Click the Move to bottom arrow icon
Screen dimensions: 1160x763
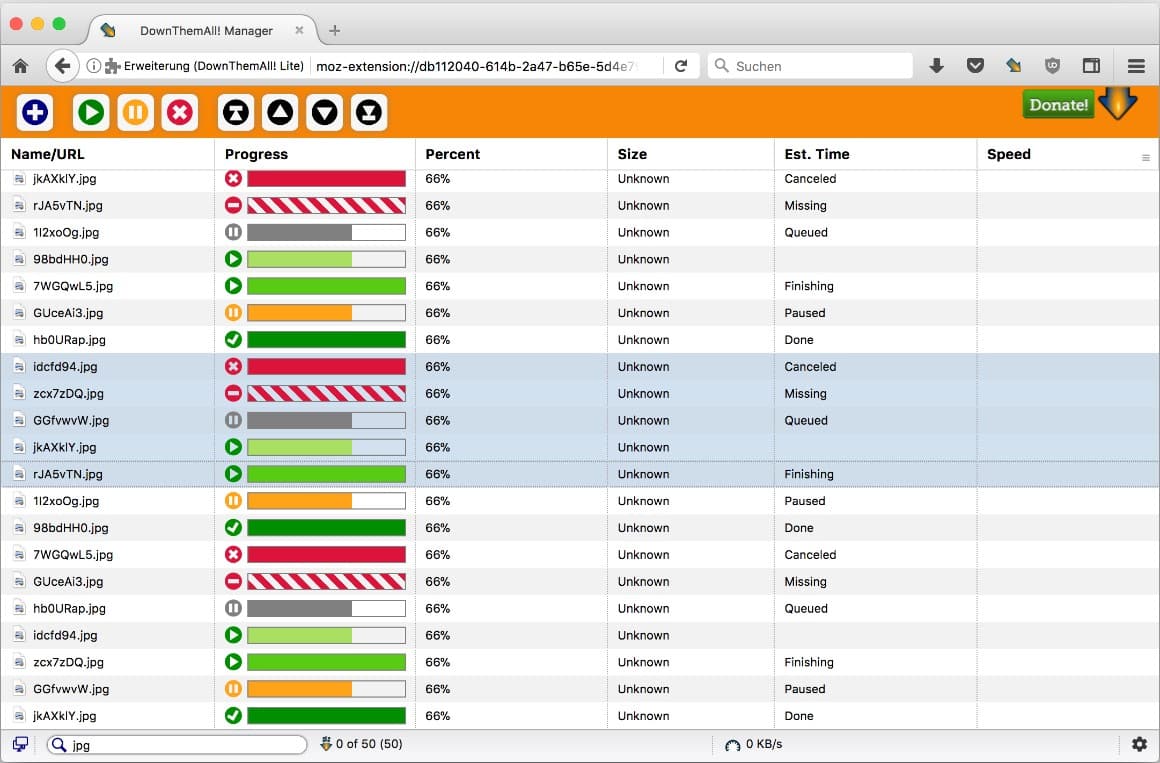tap(369, 112)
